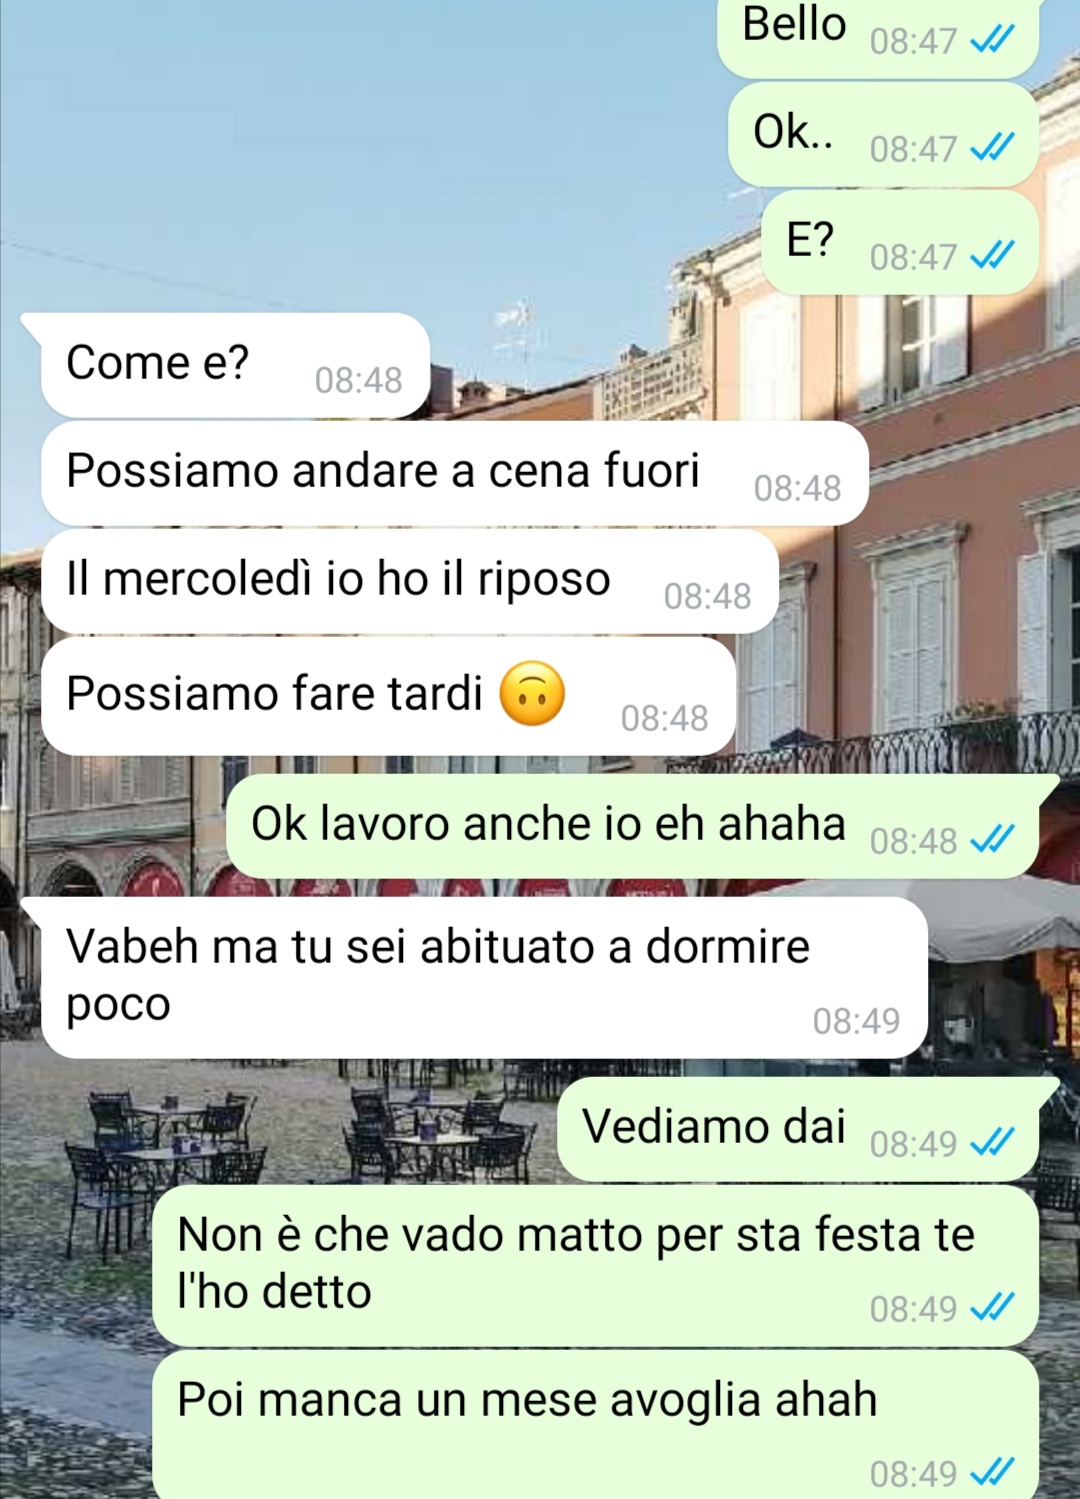
Task: Tap ticks beside "Vediamo dai" message
Action: [x=993, y=1142]
